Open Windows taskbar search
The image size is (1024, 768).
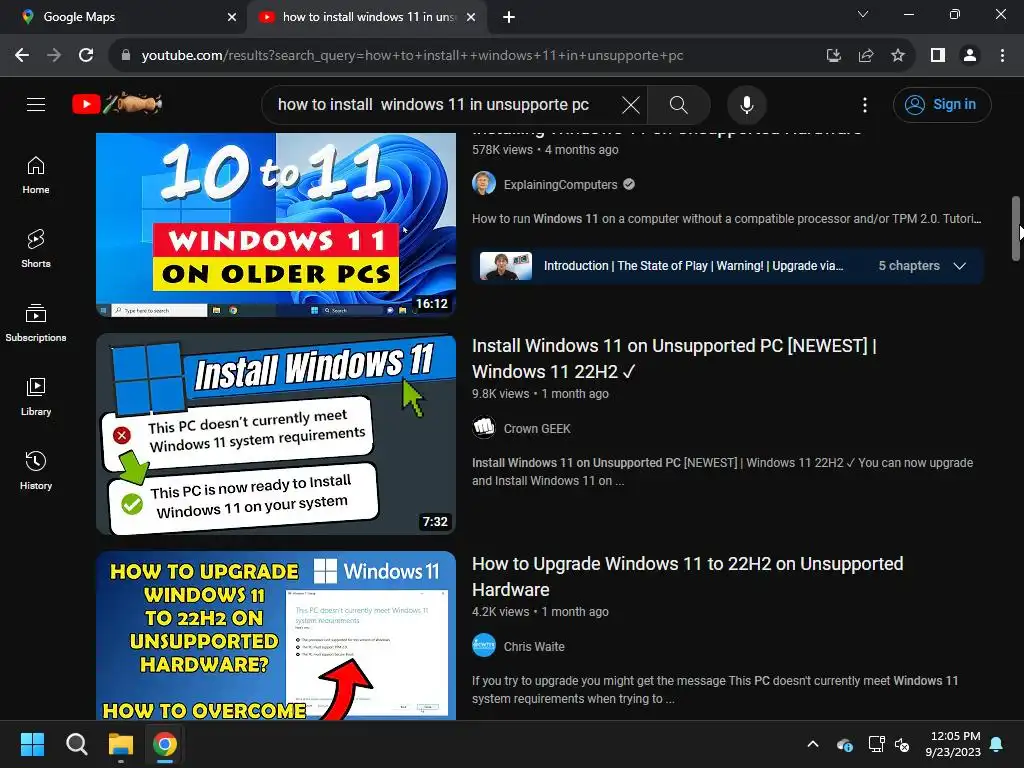(x=76, y=744)
